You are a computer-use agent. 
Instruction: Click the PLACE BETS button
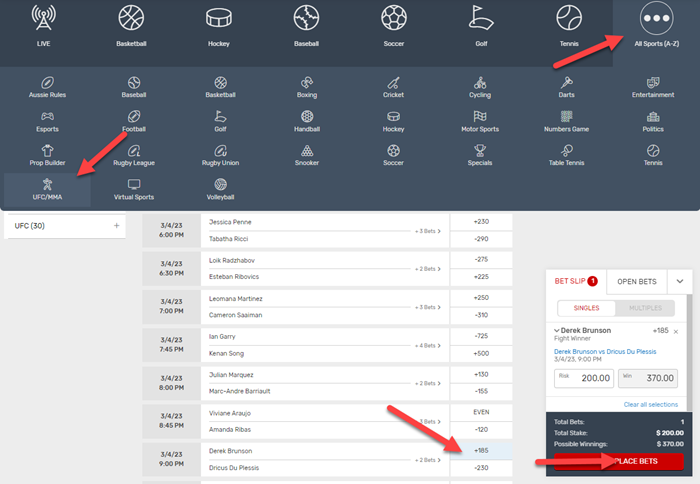click(x=614, y=461)
